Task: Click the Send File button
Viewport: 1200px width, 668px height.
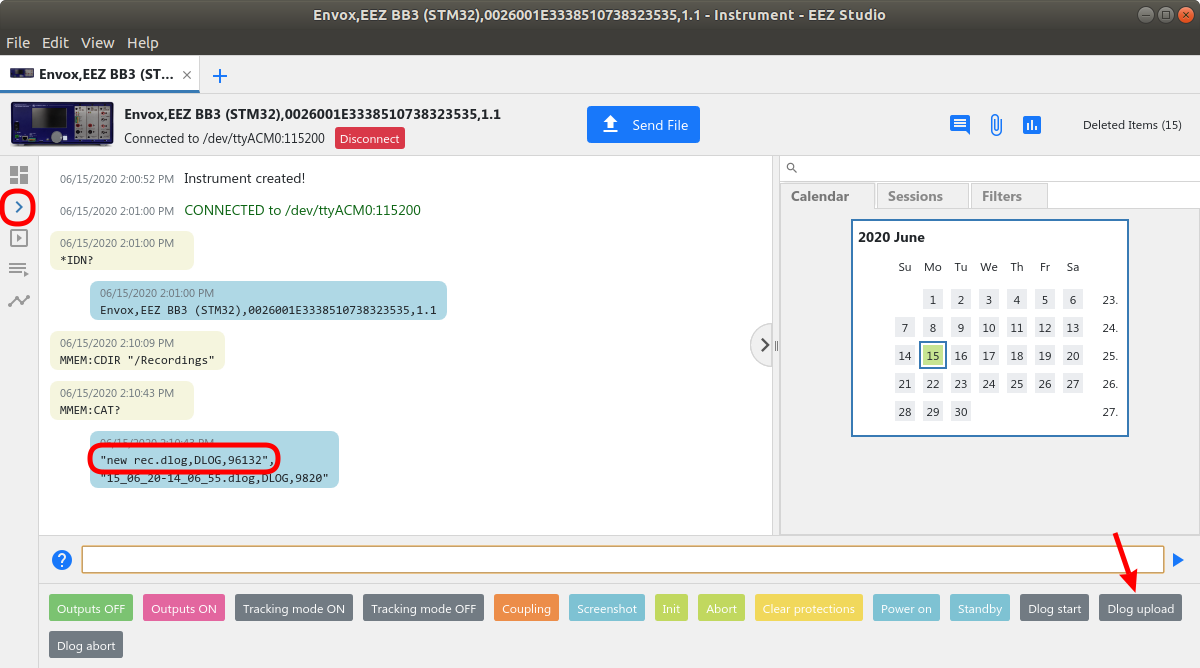Action: (643, 125)
